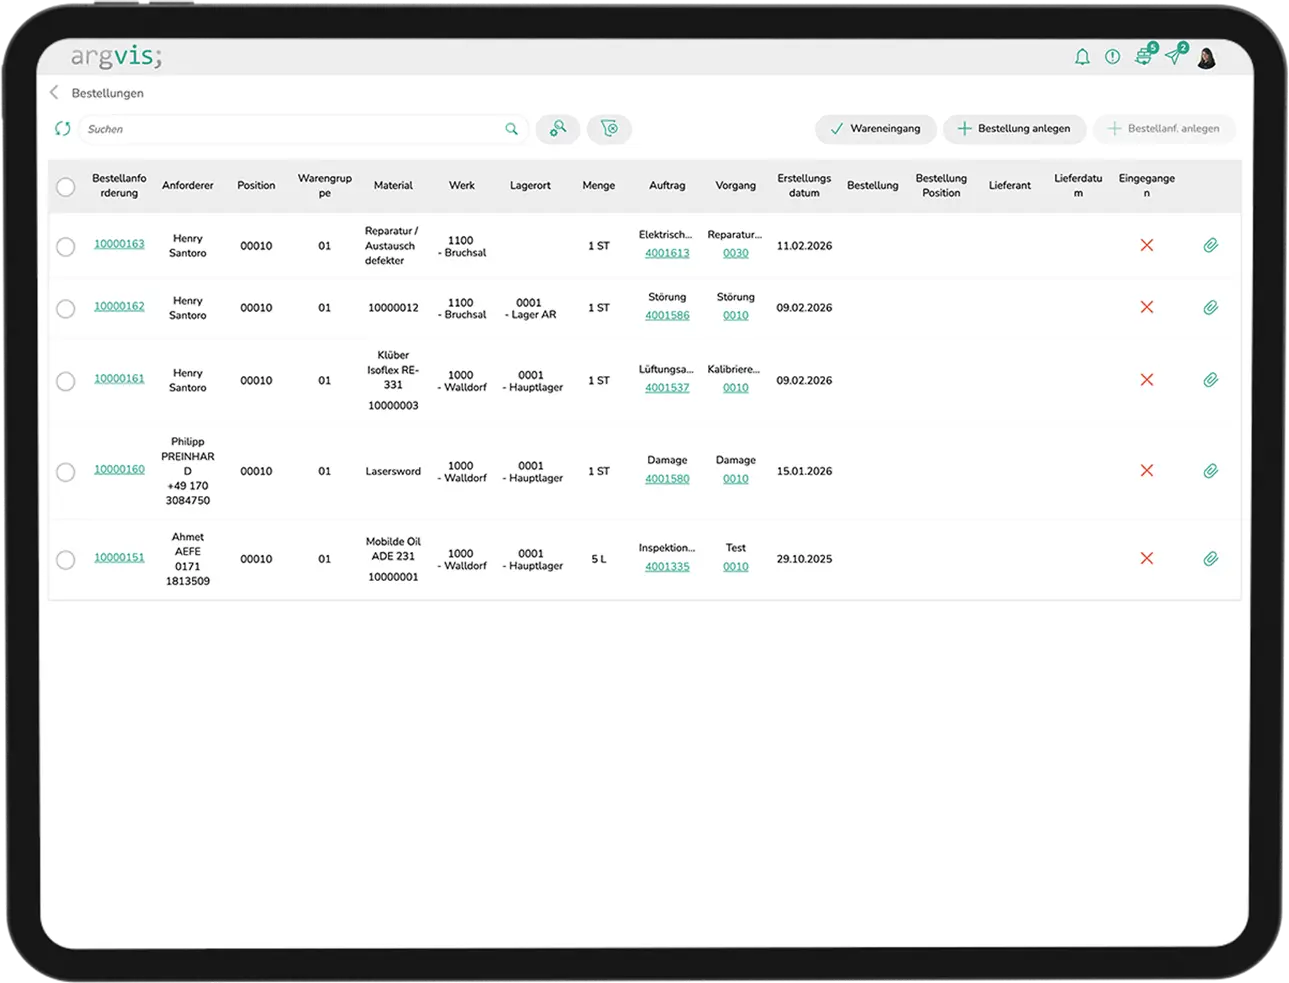Screen dimensions: 1289x983
Task: Click the alert exclamation icon in header
Action: pos(1112,57)
